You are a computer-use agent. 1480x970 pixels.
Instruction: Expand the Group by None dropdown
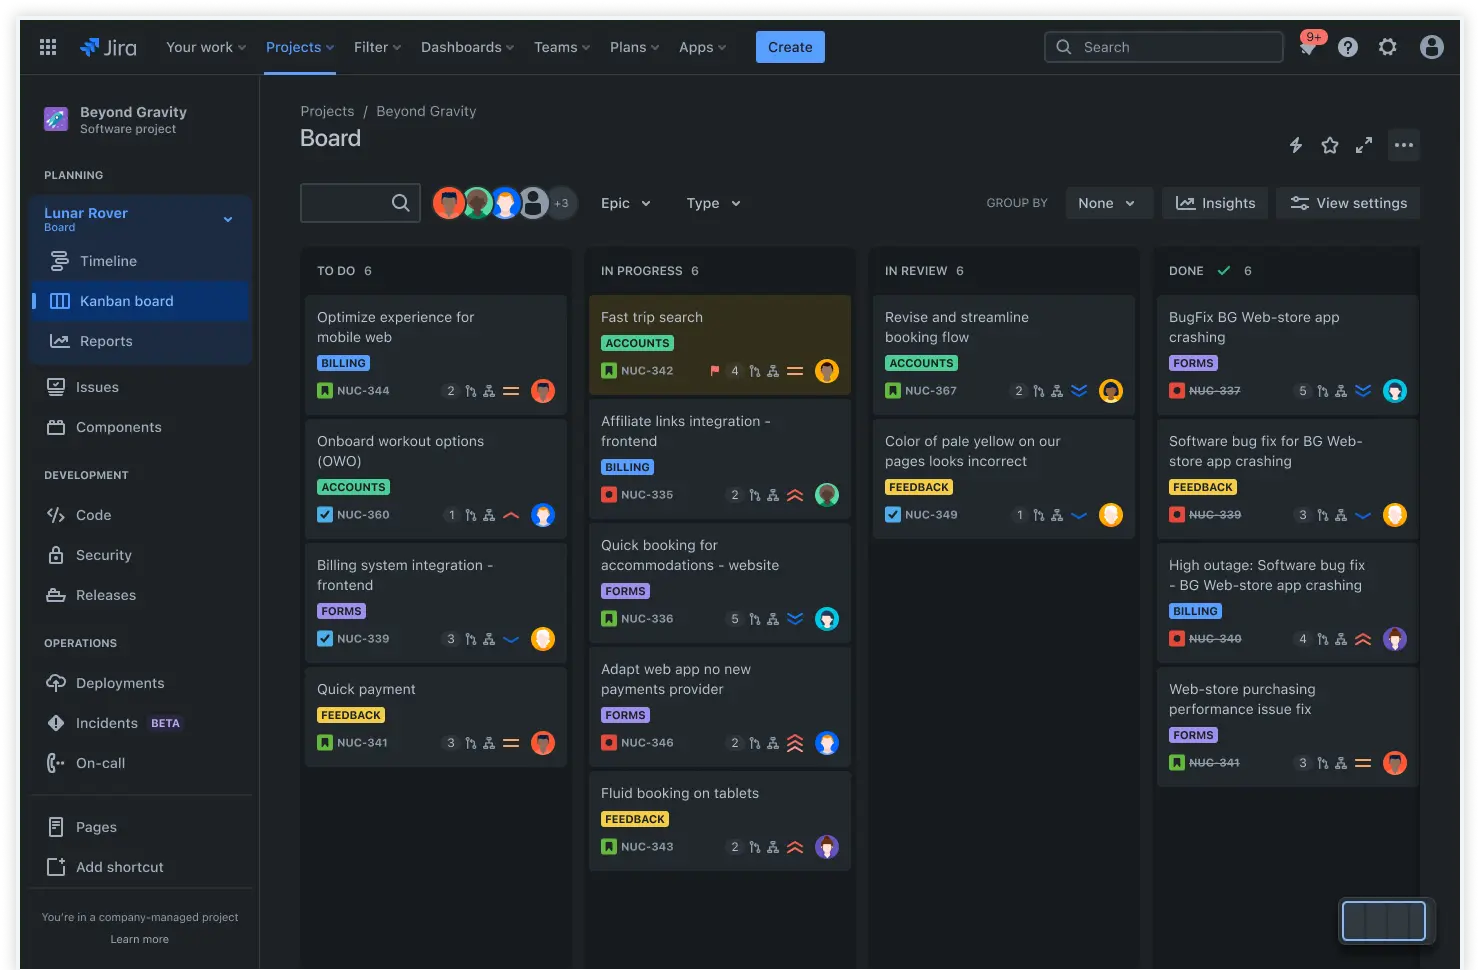(1108, 203)
